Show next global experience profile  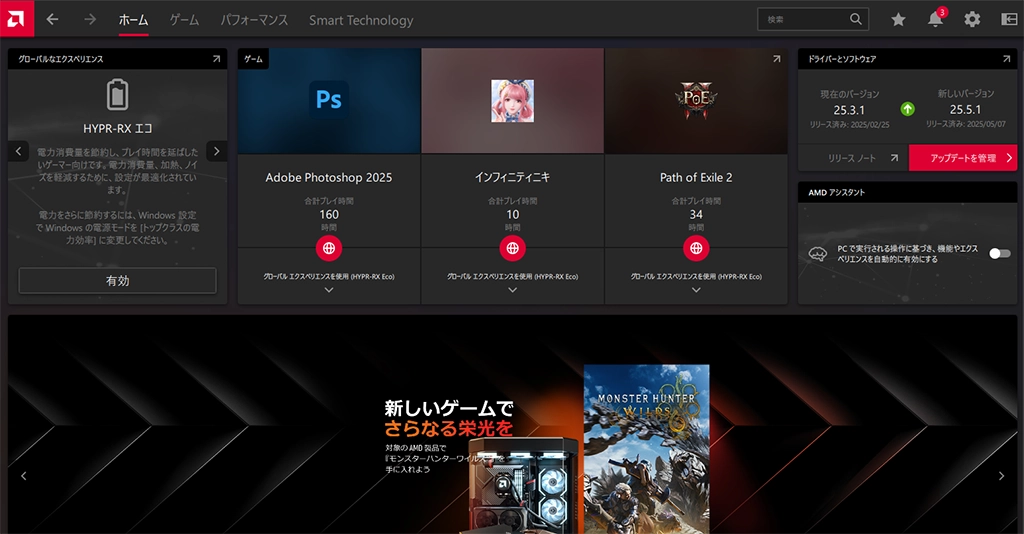(217, 151)
